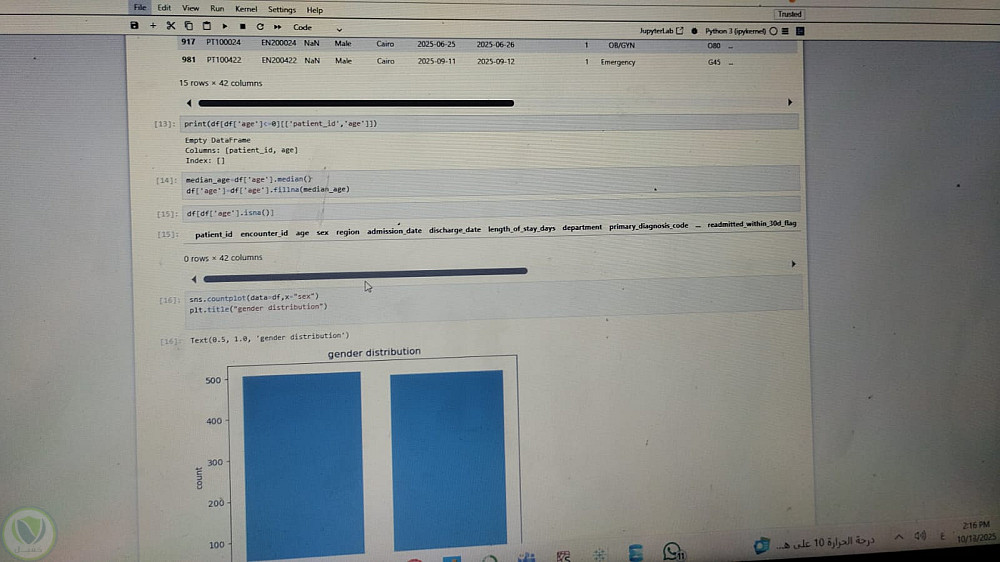Click into cell 14 median_age code
This screenshot has height=562, width=1000.
(x=490, y=182)
